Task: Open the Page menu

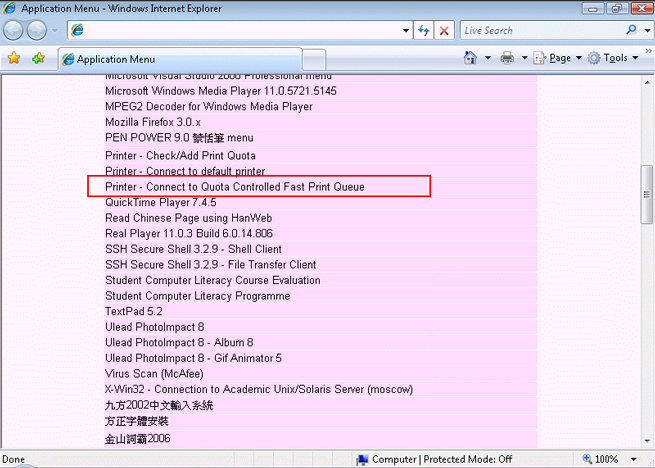Action: (558, 58)
